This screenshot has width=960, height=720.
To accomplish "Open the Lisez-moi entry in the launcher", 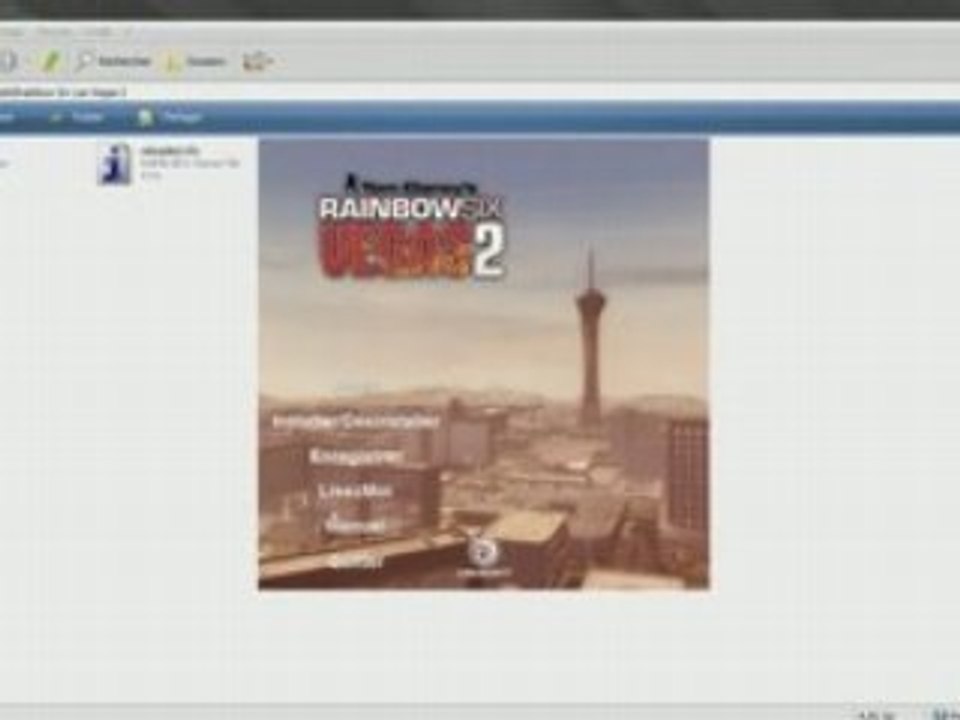I will click(355, 491).
